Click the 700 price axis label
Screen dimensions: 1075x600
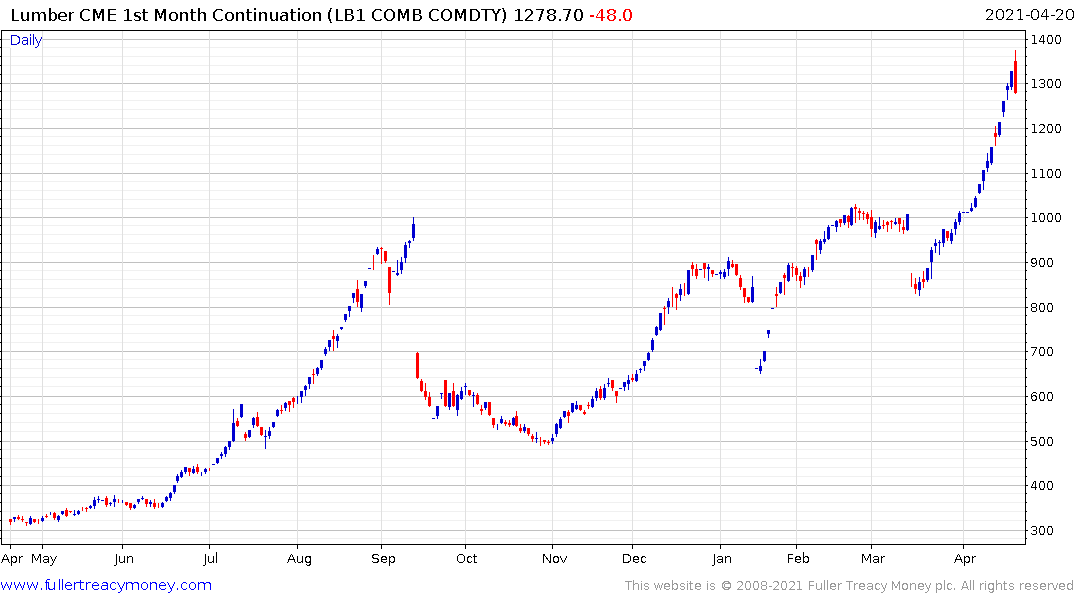click(1042, 352)
